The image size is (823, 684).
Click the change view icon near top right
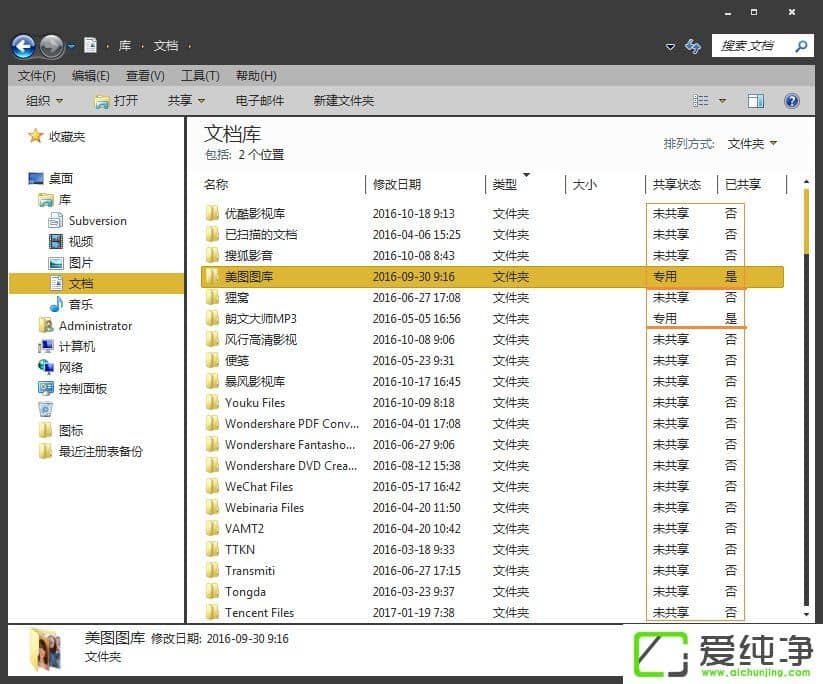pos(700,100)
